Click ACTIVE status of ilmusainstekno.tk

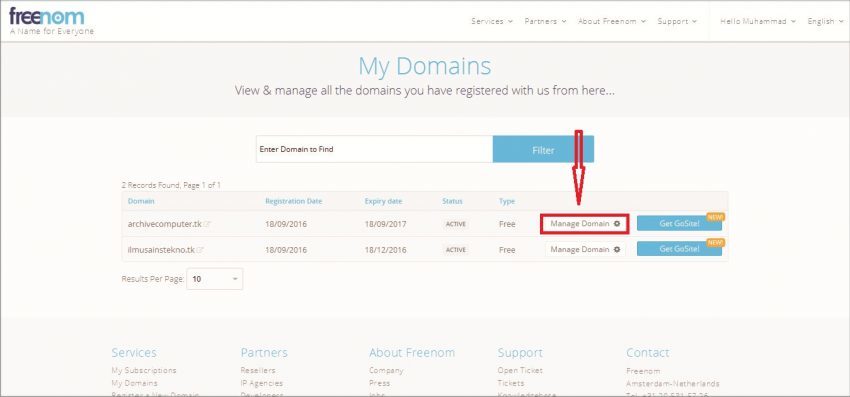455,250
